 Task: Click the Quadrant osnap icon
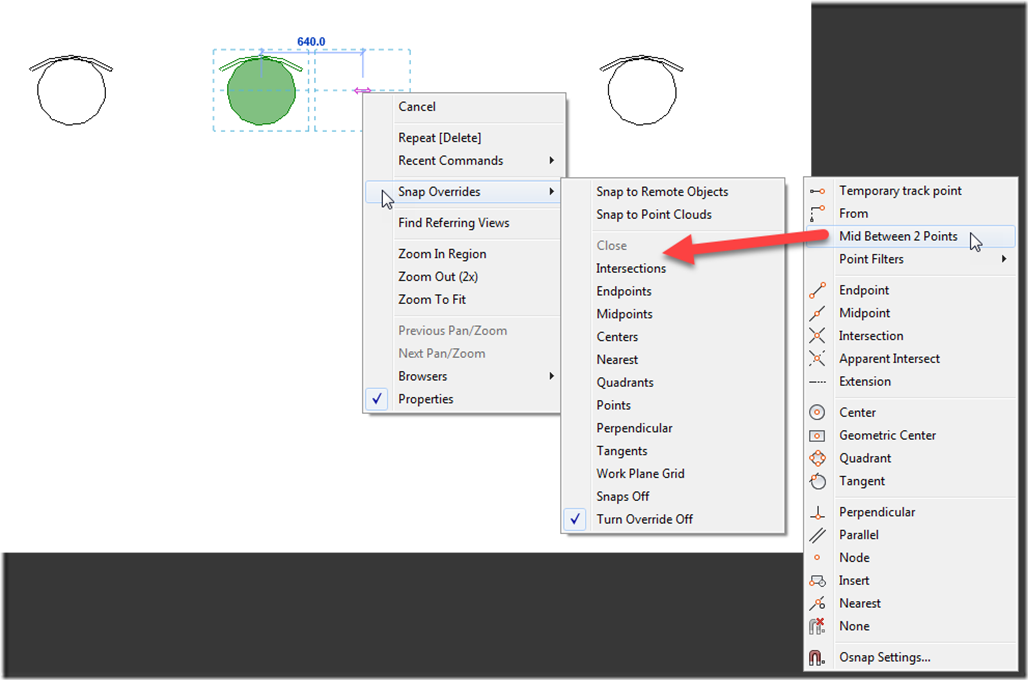point(818,458)
